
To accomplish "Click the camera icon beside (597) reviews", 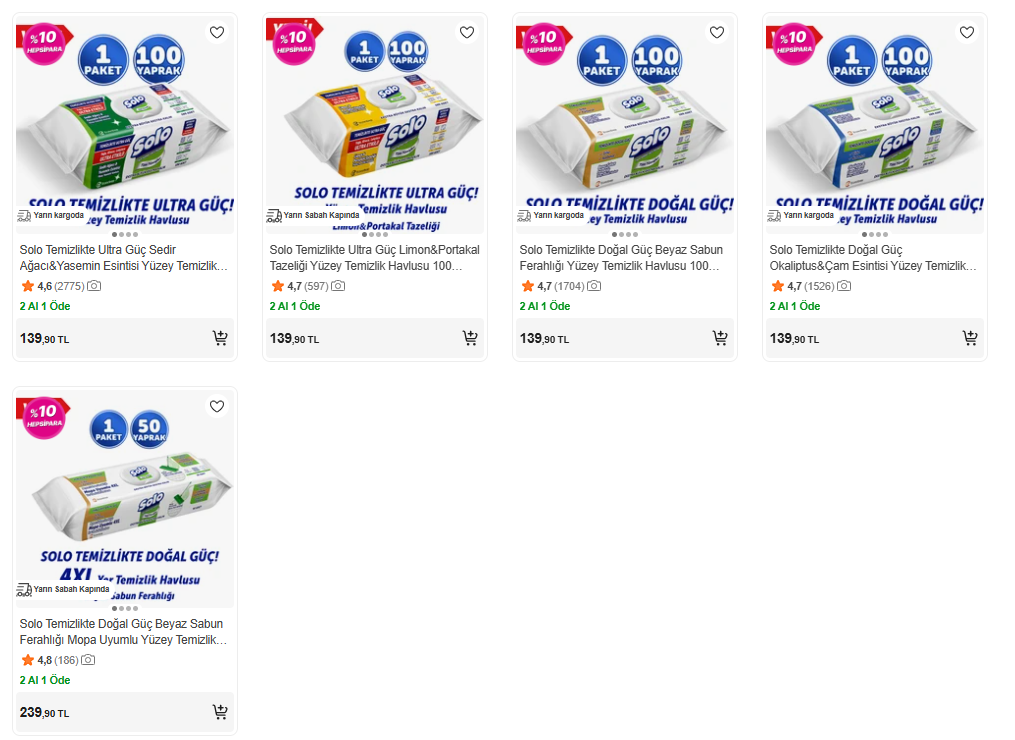I will (x=338, y=286).
